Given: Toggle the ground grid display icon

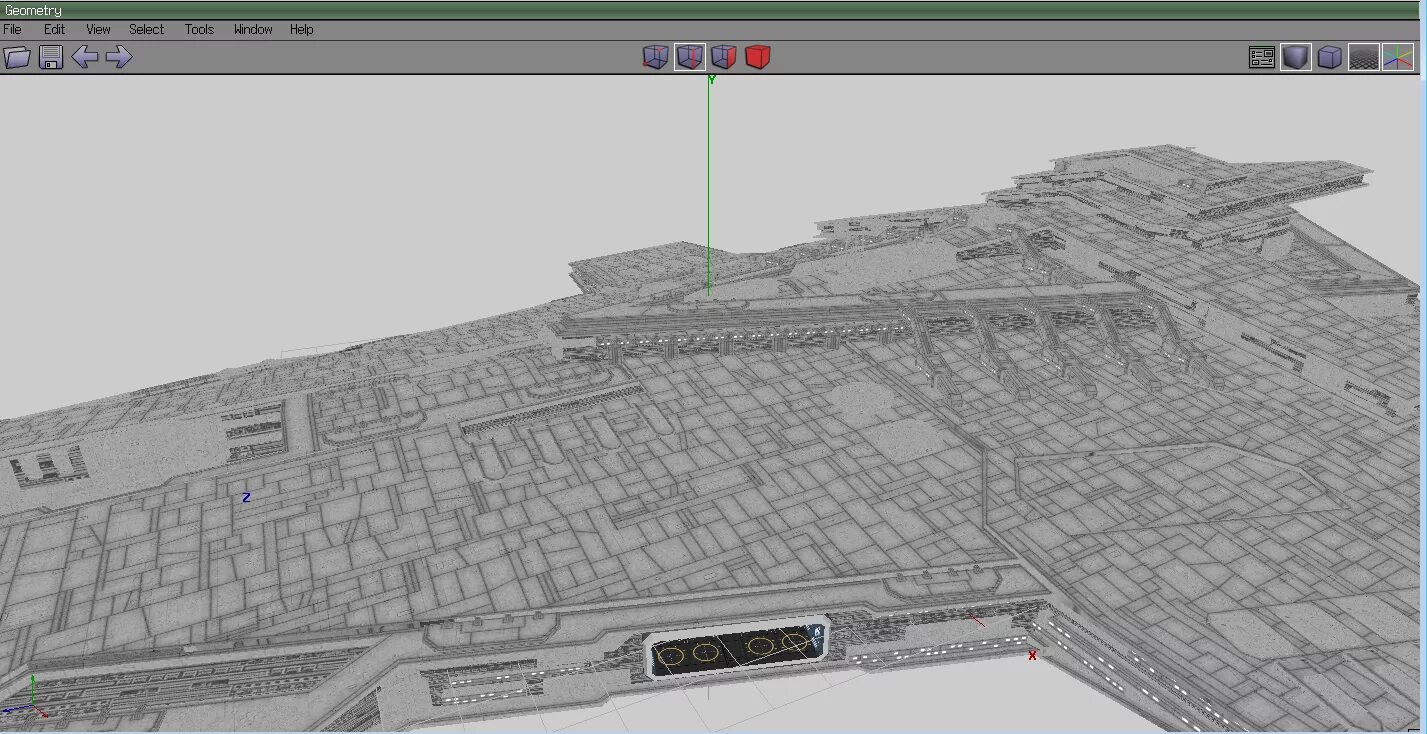Looking at the screenshot, I should 1364,57.
